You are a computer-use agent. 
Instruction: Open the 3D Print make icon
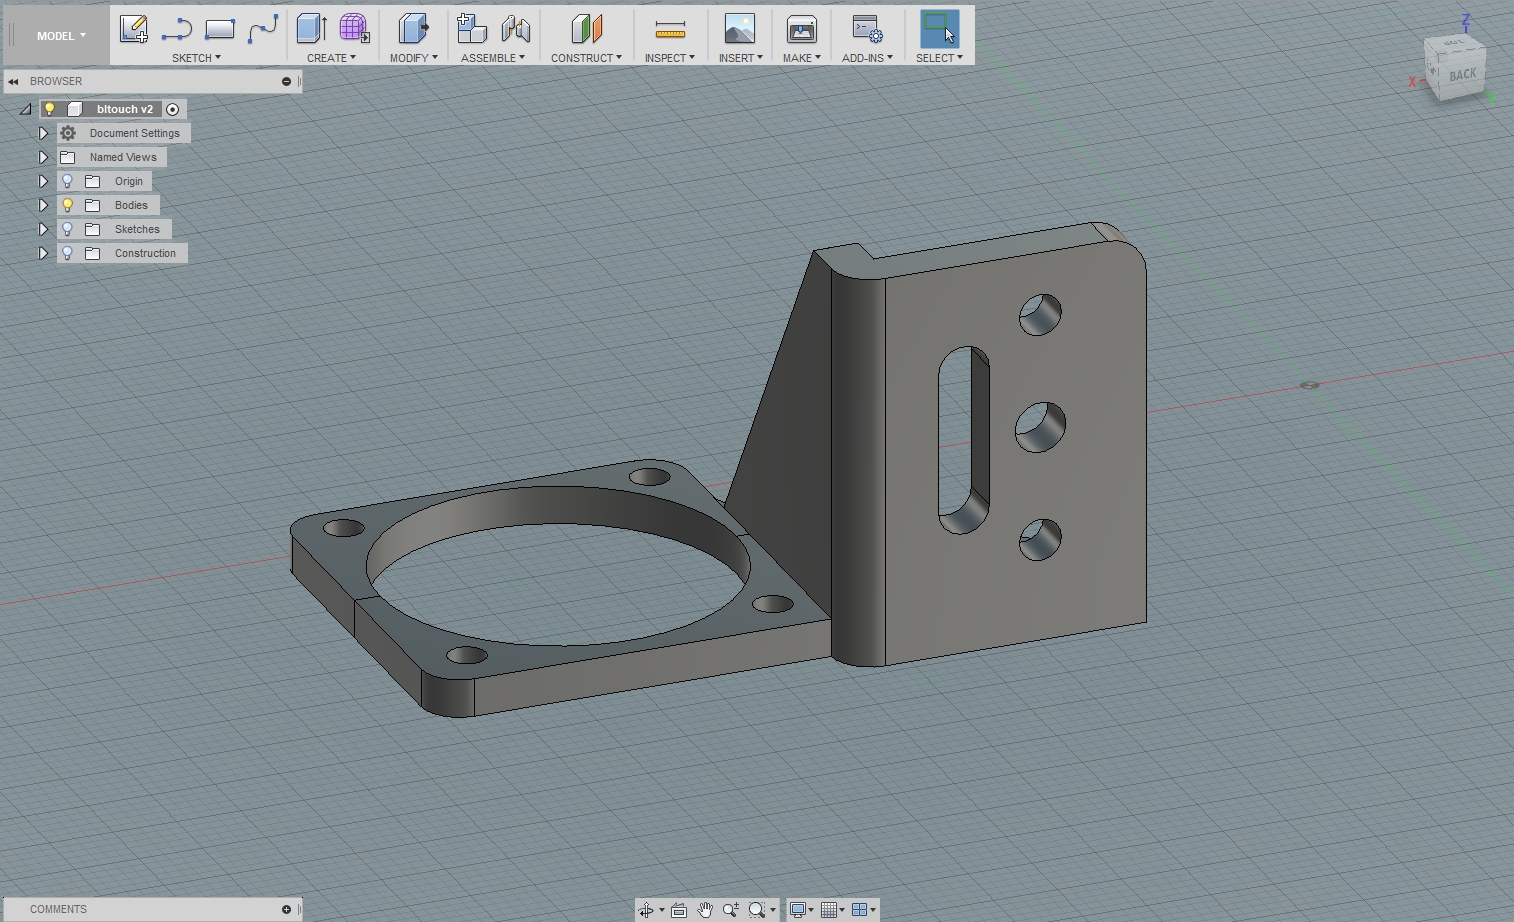(x=801, y=29)
